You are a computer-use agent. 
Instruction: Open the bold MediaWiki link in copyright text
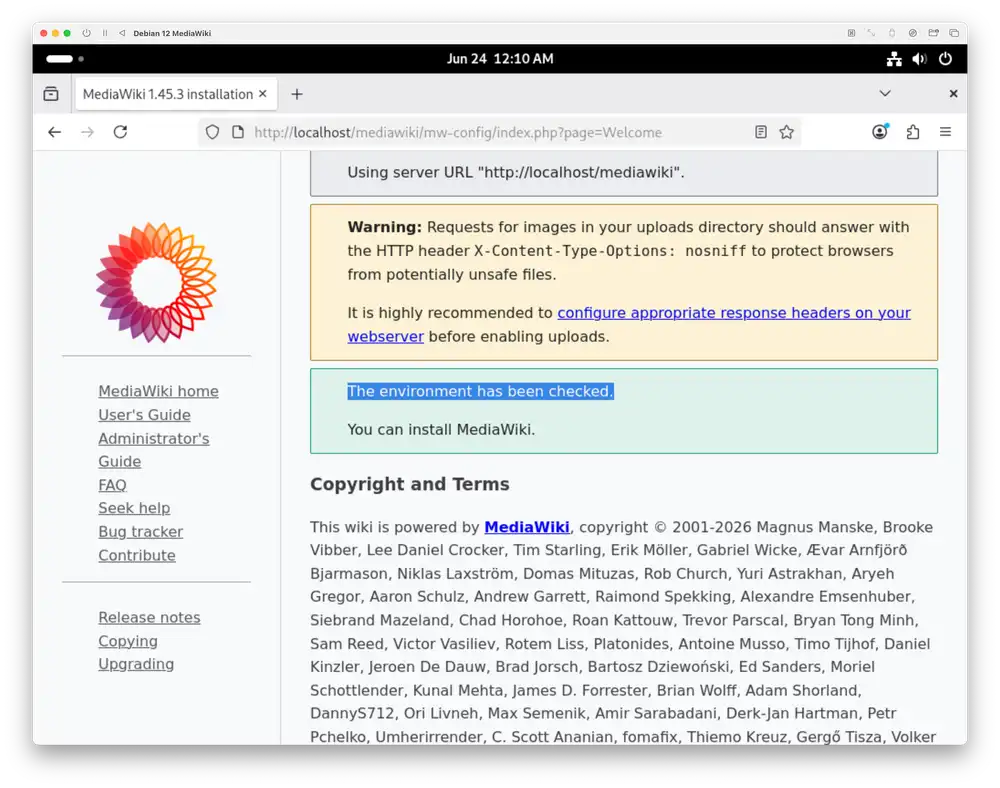527,527
